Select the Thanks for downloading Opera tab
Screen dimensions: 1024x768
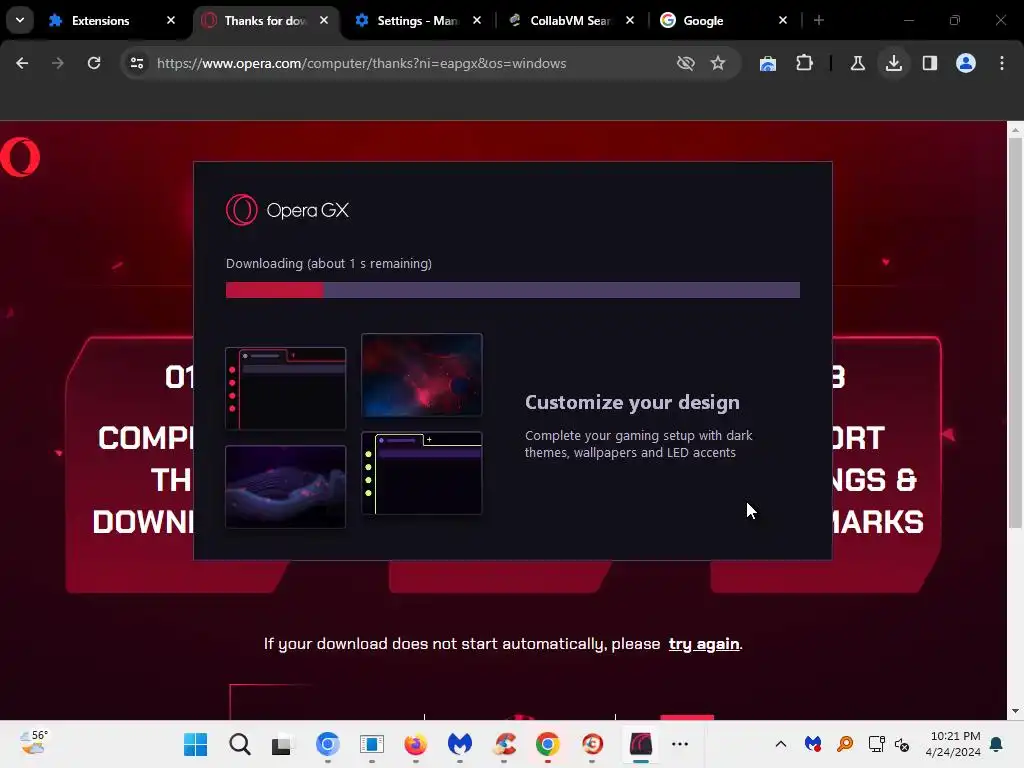264,20
